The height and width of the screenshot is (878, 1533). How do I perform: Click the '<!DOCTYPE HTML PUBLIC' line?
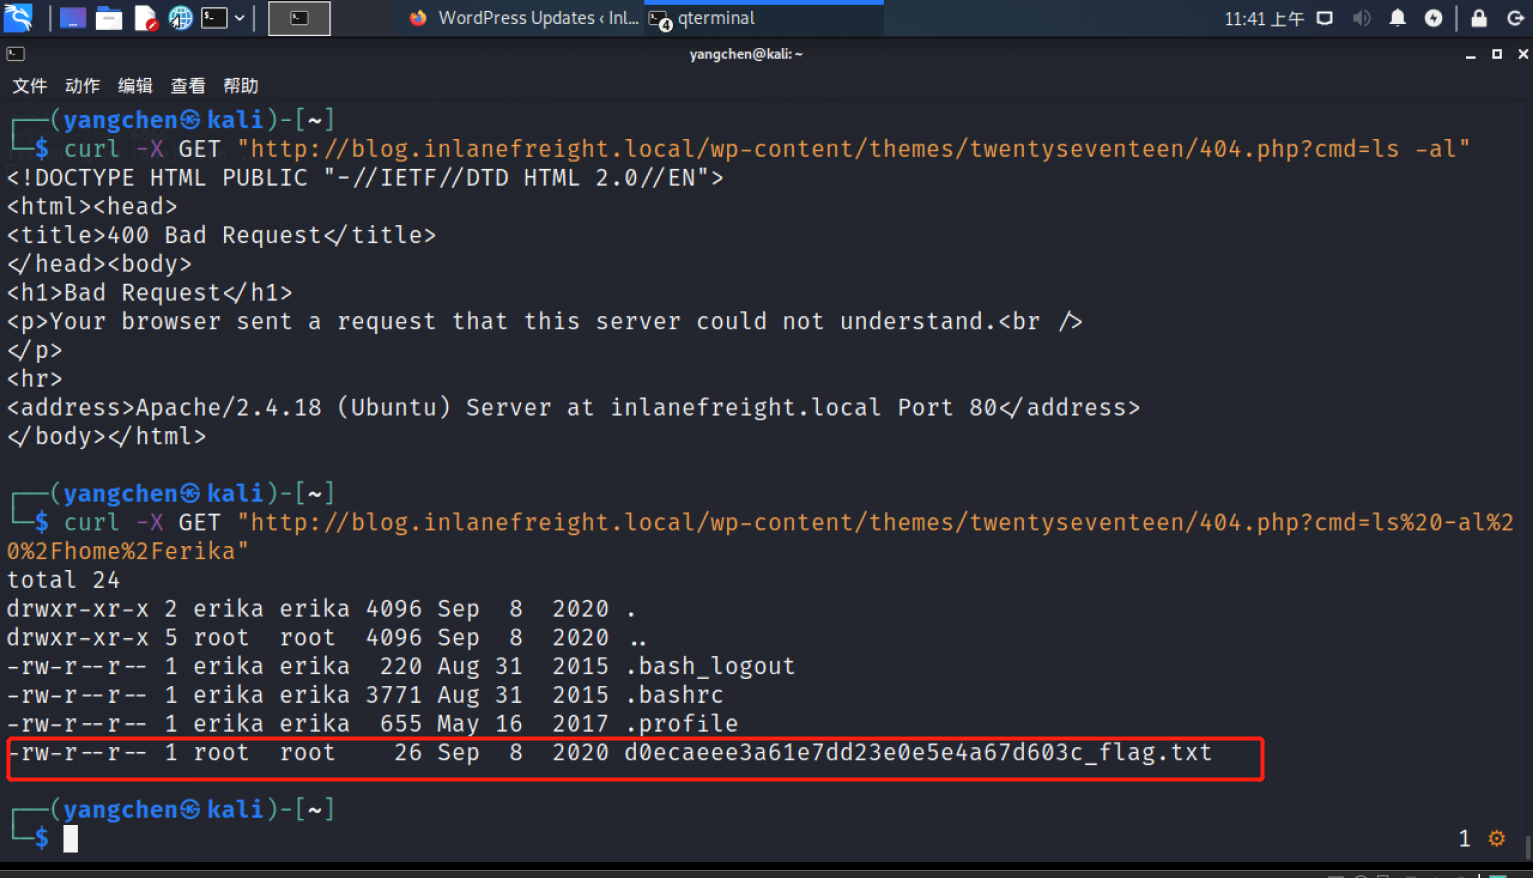[x=365, y=178]
